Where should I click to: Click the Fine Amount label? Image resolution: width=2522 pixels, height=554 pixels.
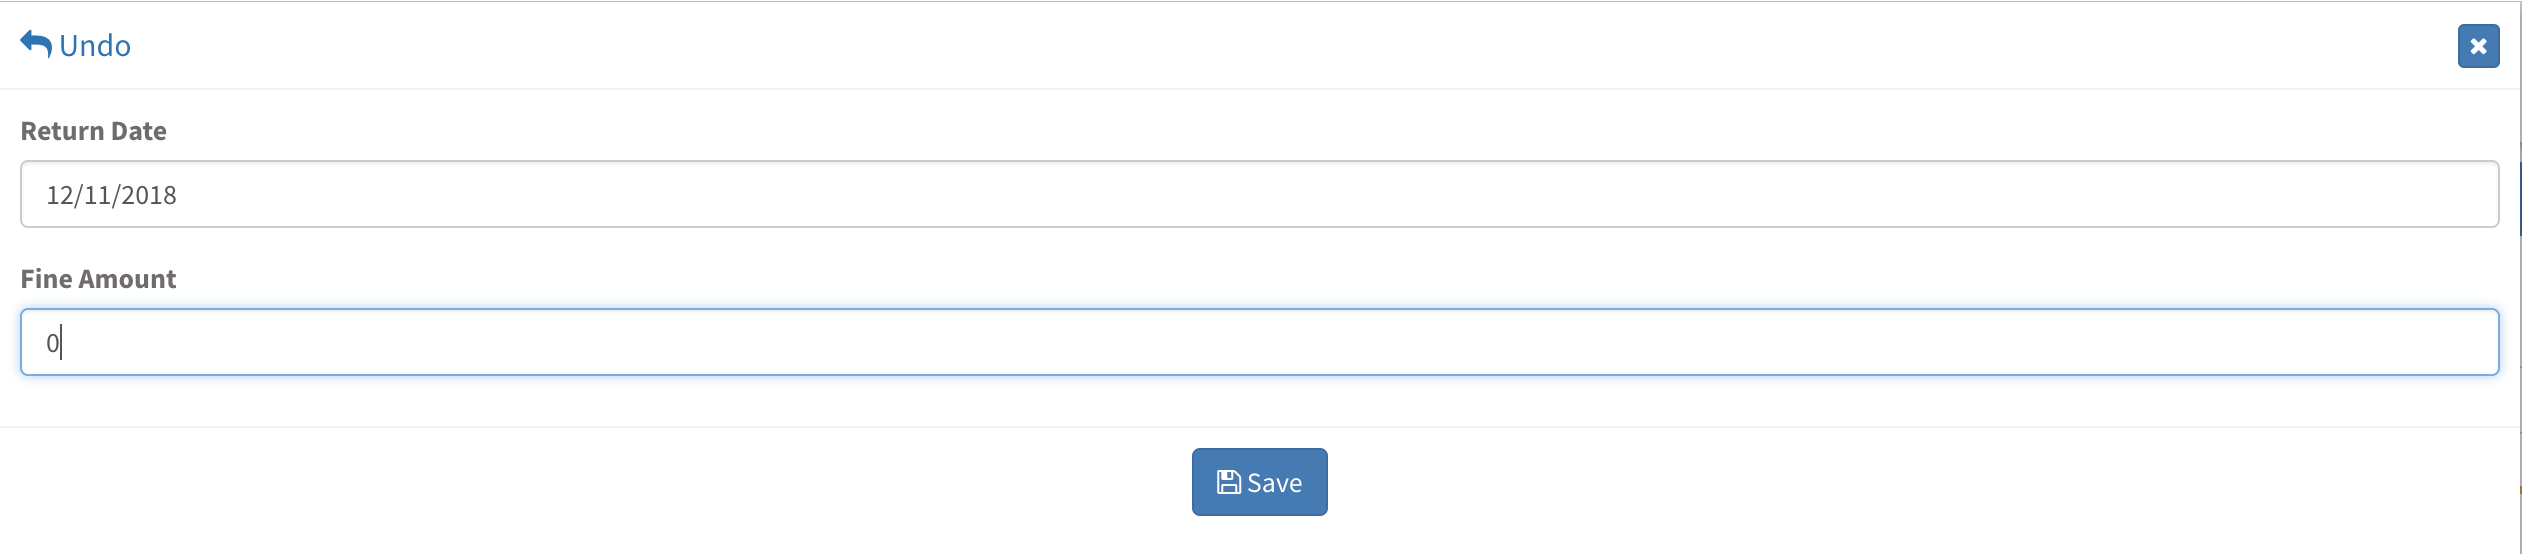[98, 279]
